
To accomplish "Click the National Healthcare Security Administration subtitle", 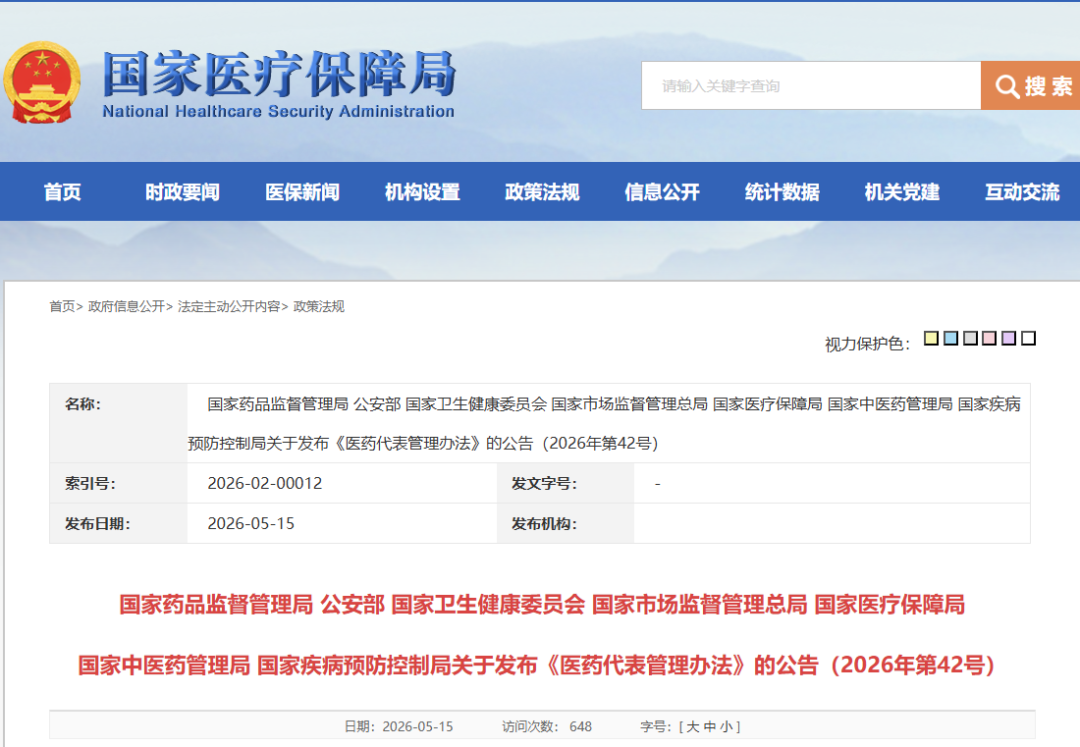I will coord(278,112).
